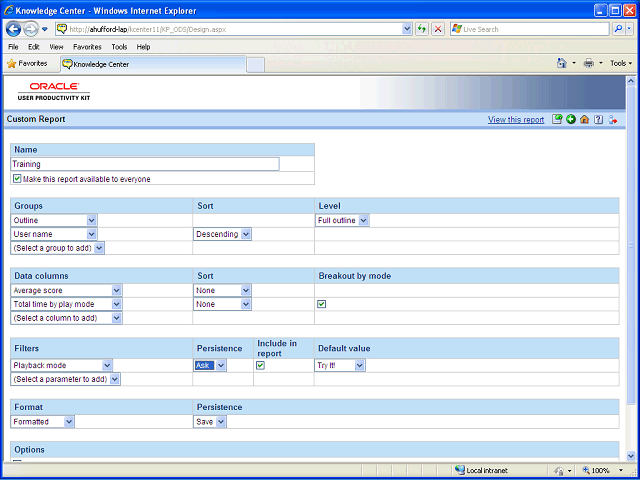Open the View menu
The image size is (640, 480).
click(56, 47)
